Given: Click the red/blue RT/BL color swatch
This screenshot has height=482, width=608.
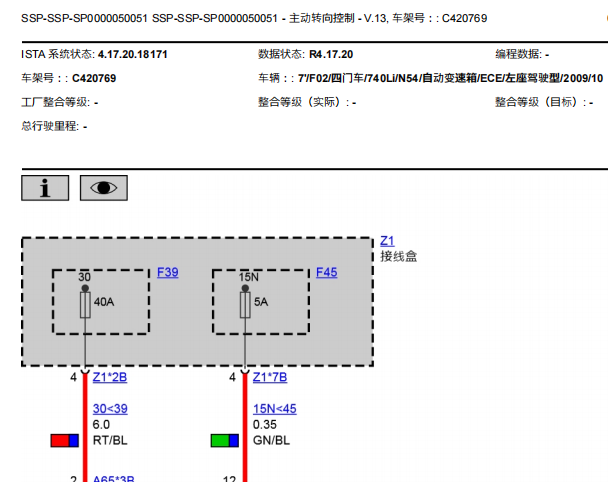Looking at the screenshot, I should [65, 441].
